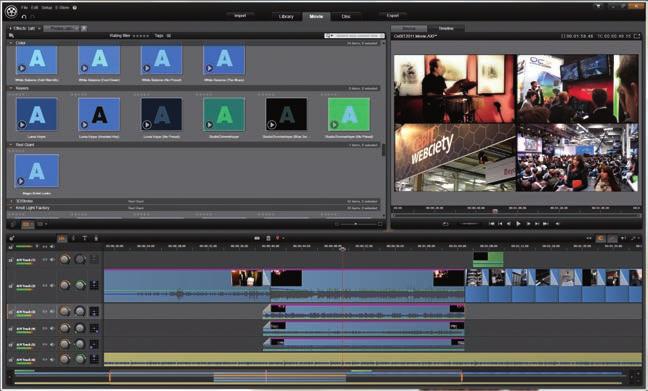Screen dimensions: 648x391
Task: Collapse the Red Giant effects section
Action: click(x=11, y=145)
